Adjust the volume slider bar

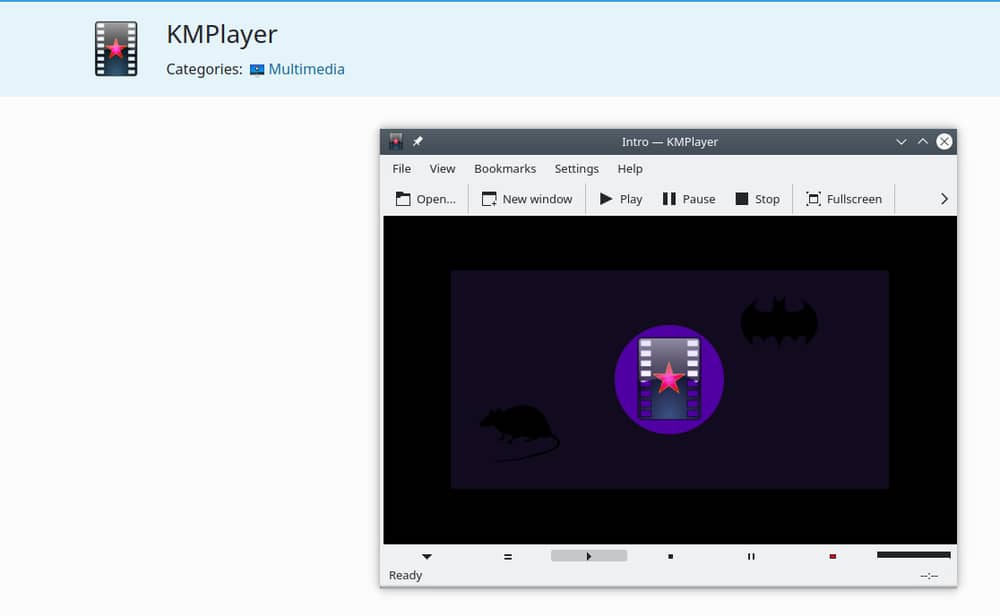coord(913,555)
